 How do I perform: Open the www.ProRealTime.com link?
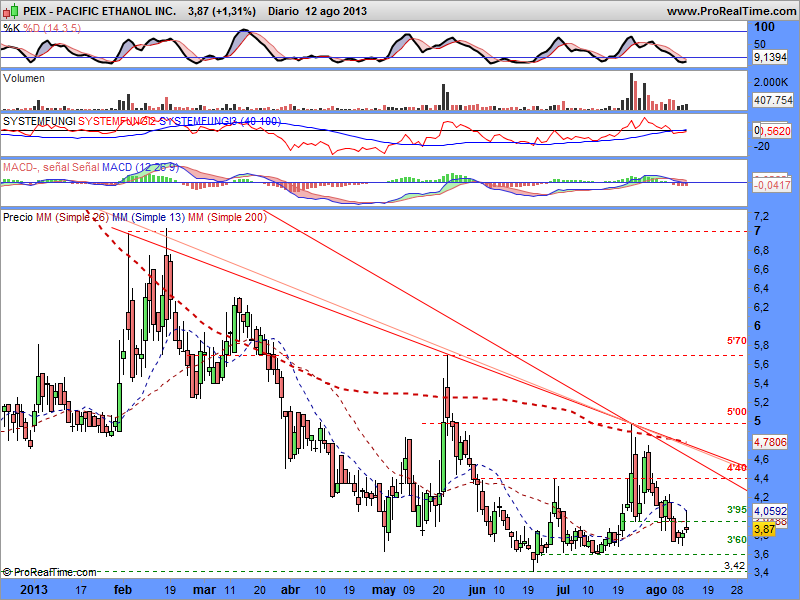pos(731,11)
